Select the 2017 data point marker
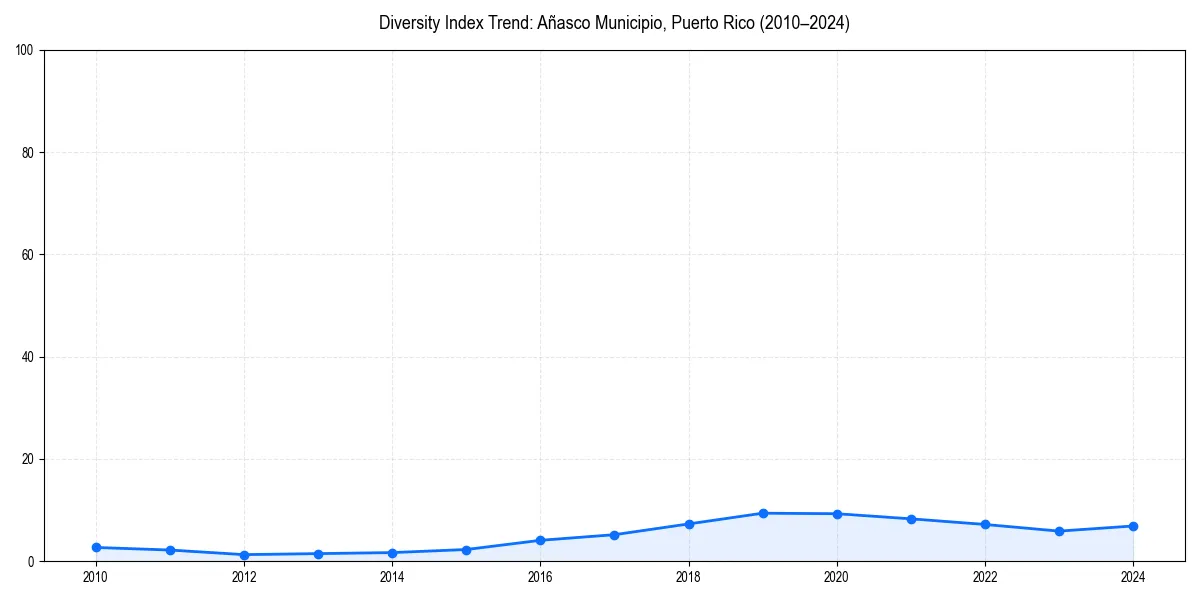Image resolution: width=1200 pixels, height=600 pixels. pos(613,535)
